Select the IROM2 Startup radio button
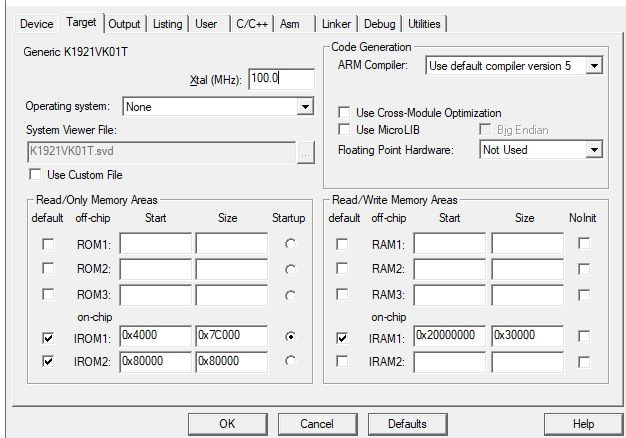 click(290, 361)
